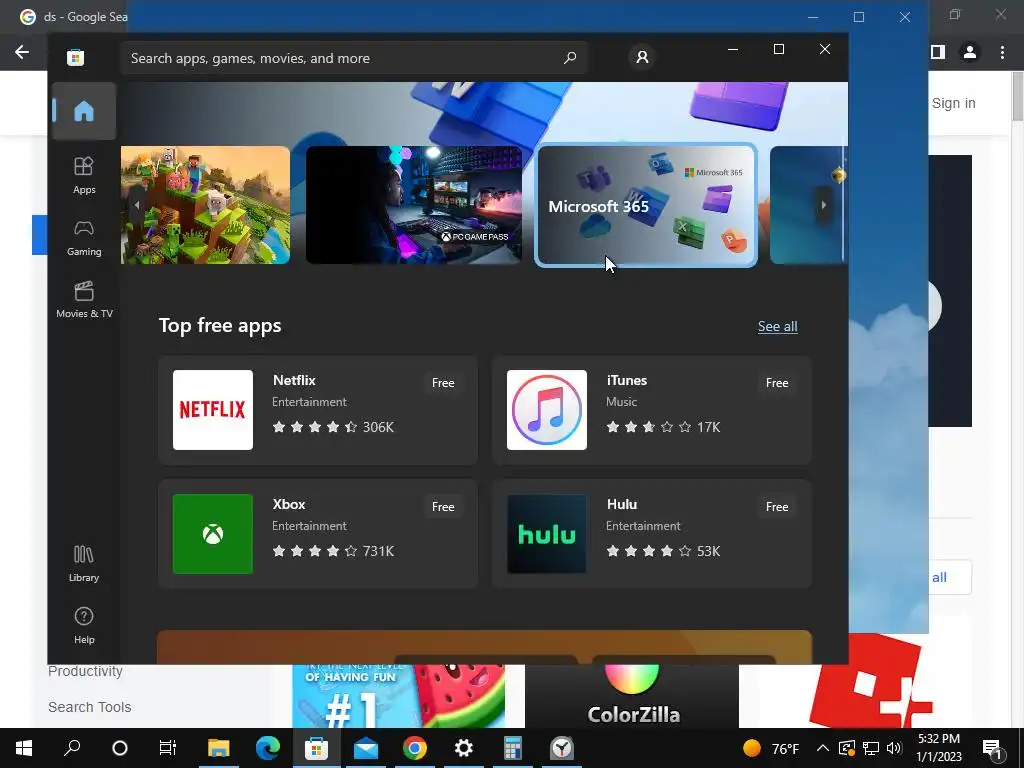Image resolution: width=1024 pixels, height=768 pixels.
Task: Open the Minecraft banner thumbnail
Action: (206, 205)
